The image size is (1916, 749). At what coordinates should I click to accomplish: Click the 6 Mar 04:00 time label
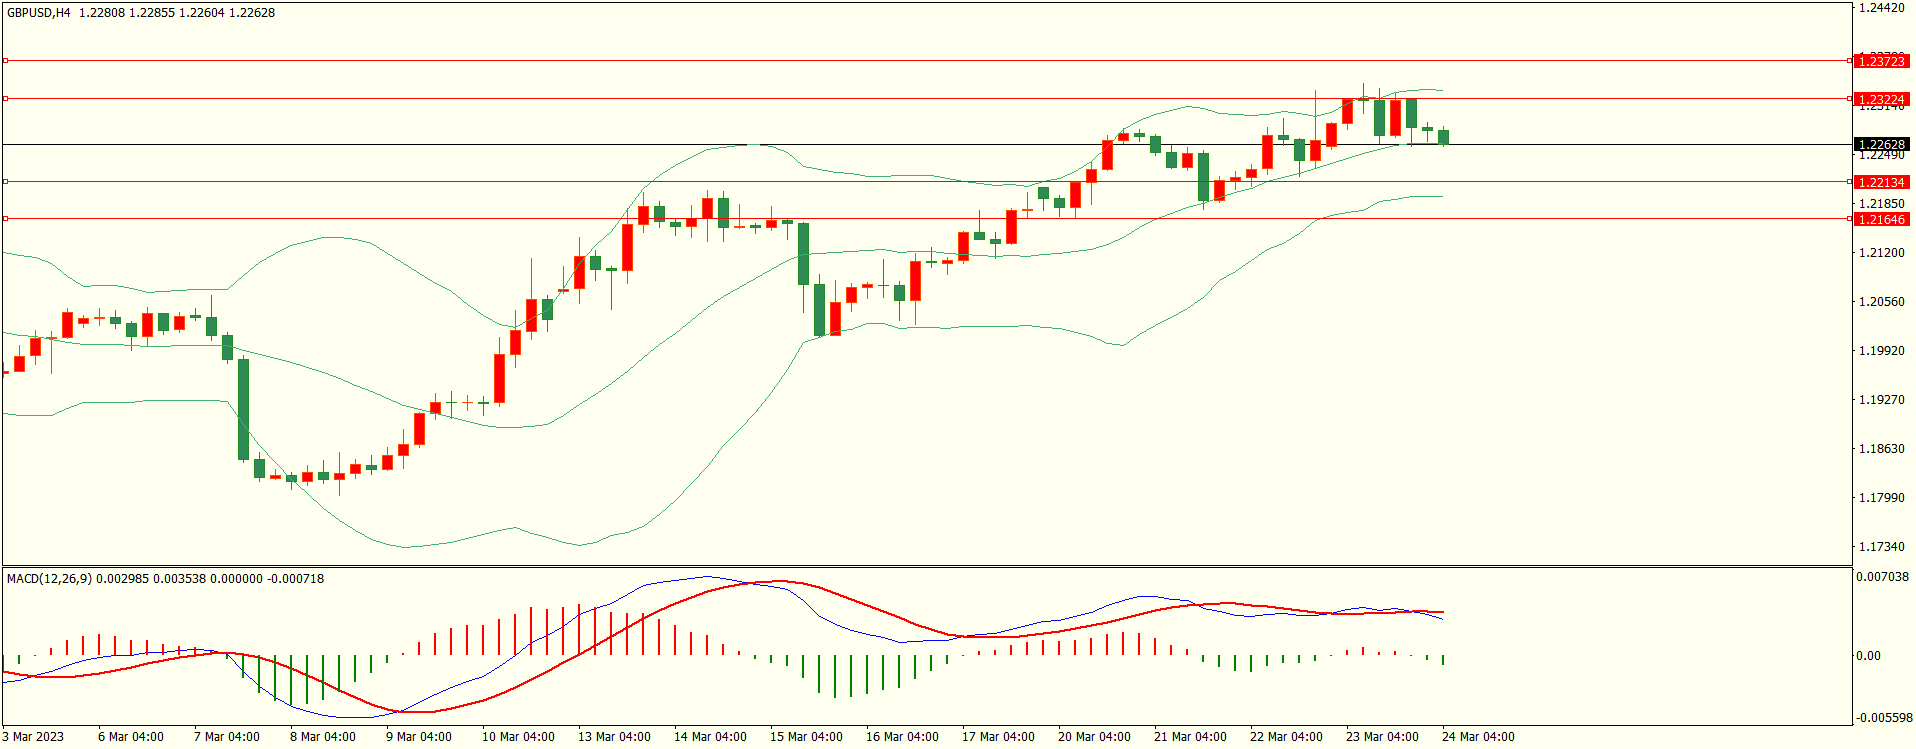131,737
